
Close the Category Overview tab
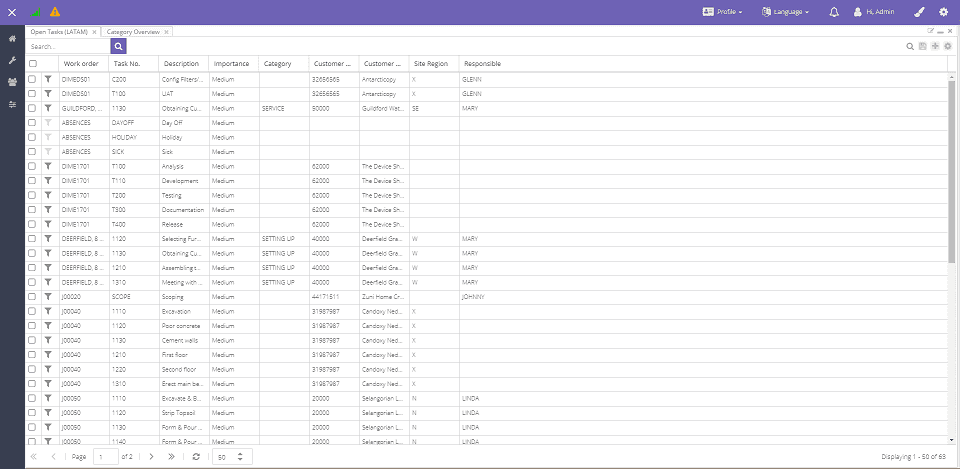pos(167,32)
